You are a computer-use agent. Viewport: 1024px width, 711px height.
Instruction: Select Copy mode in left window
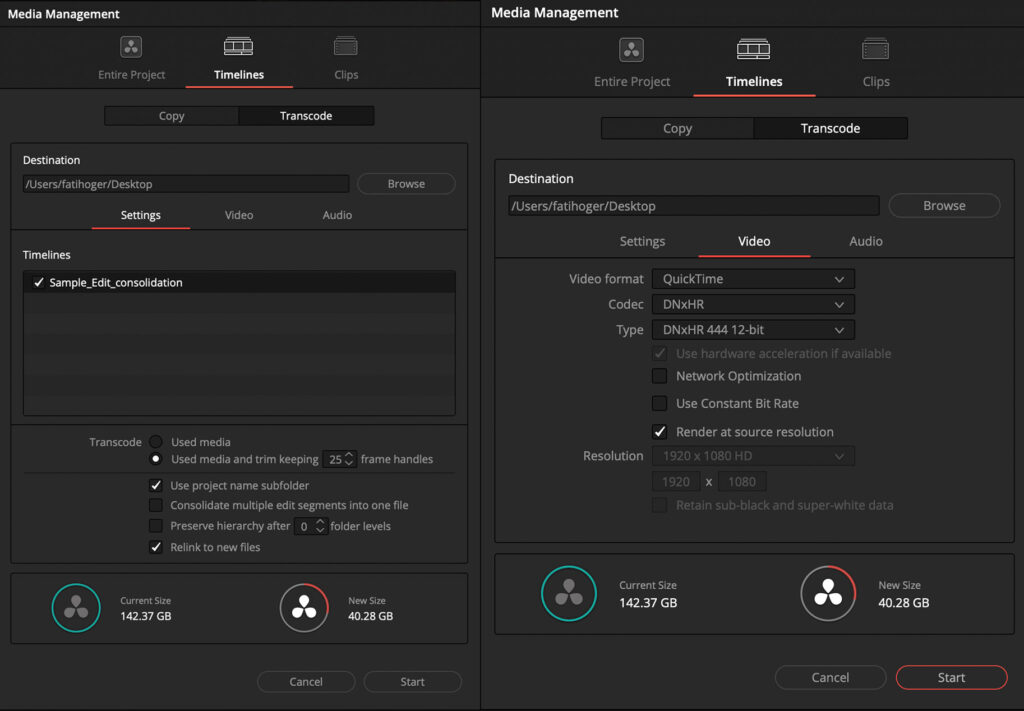click(172, 116)
